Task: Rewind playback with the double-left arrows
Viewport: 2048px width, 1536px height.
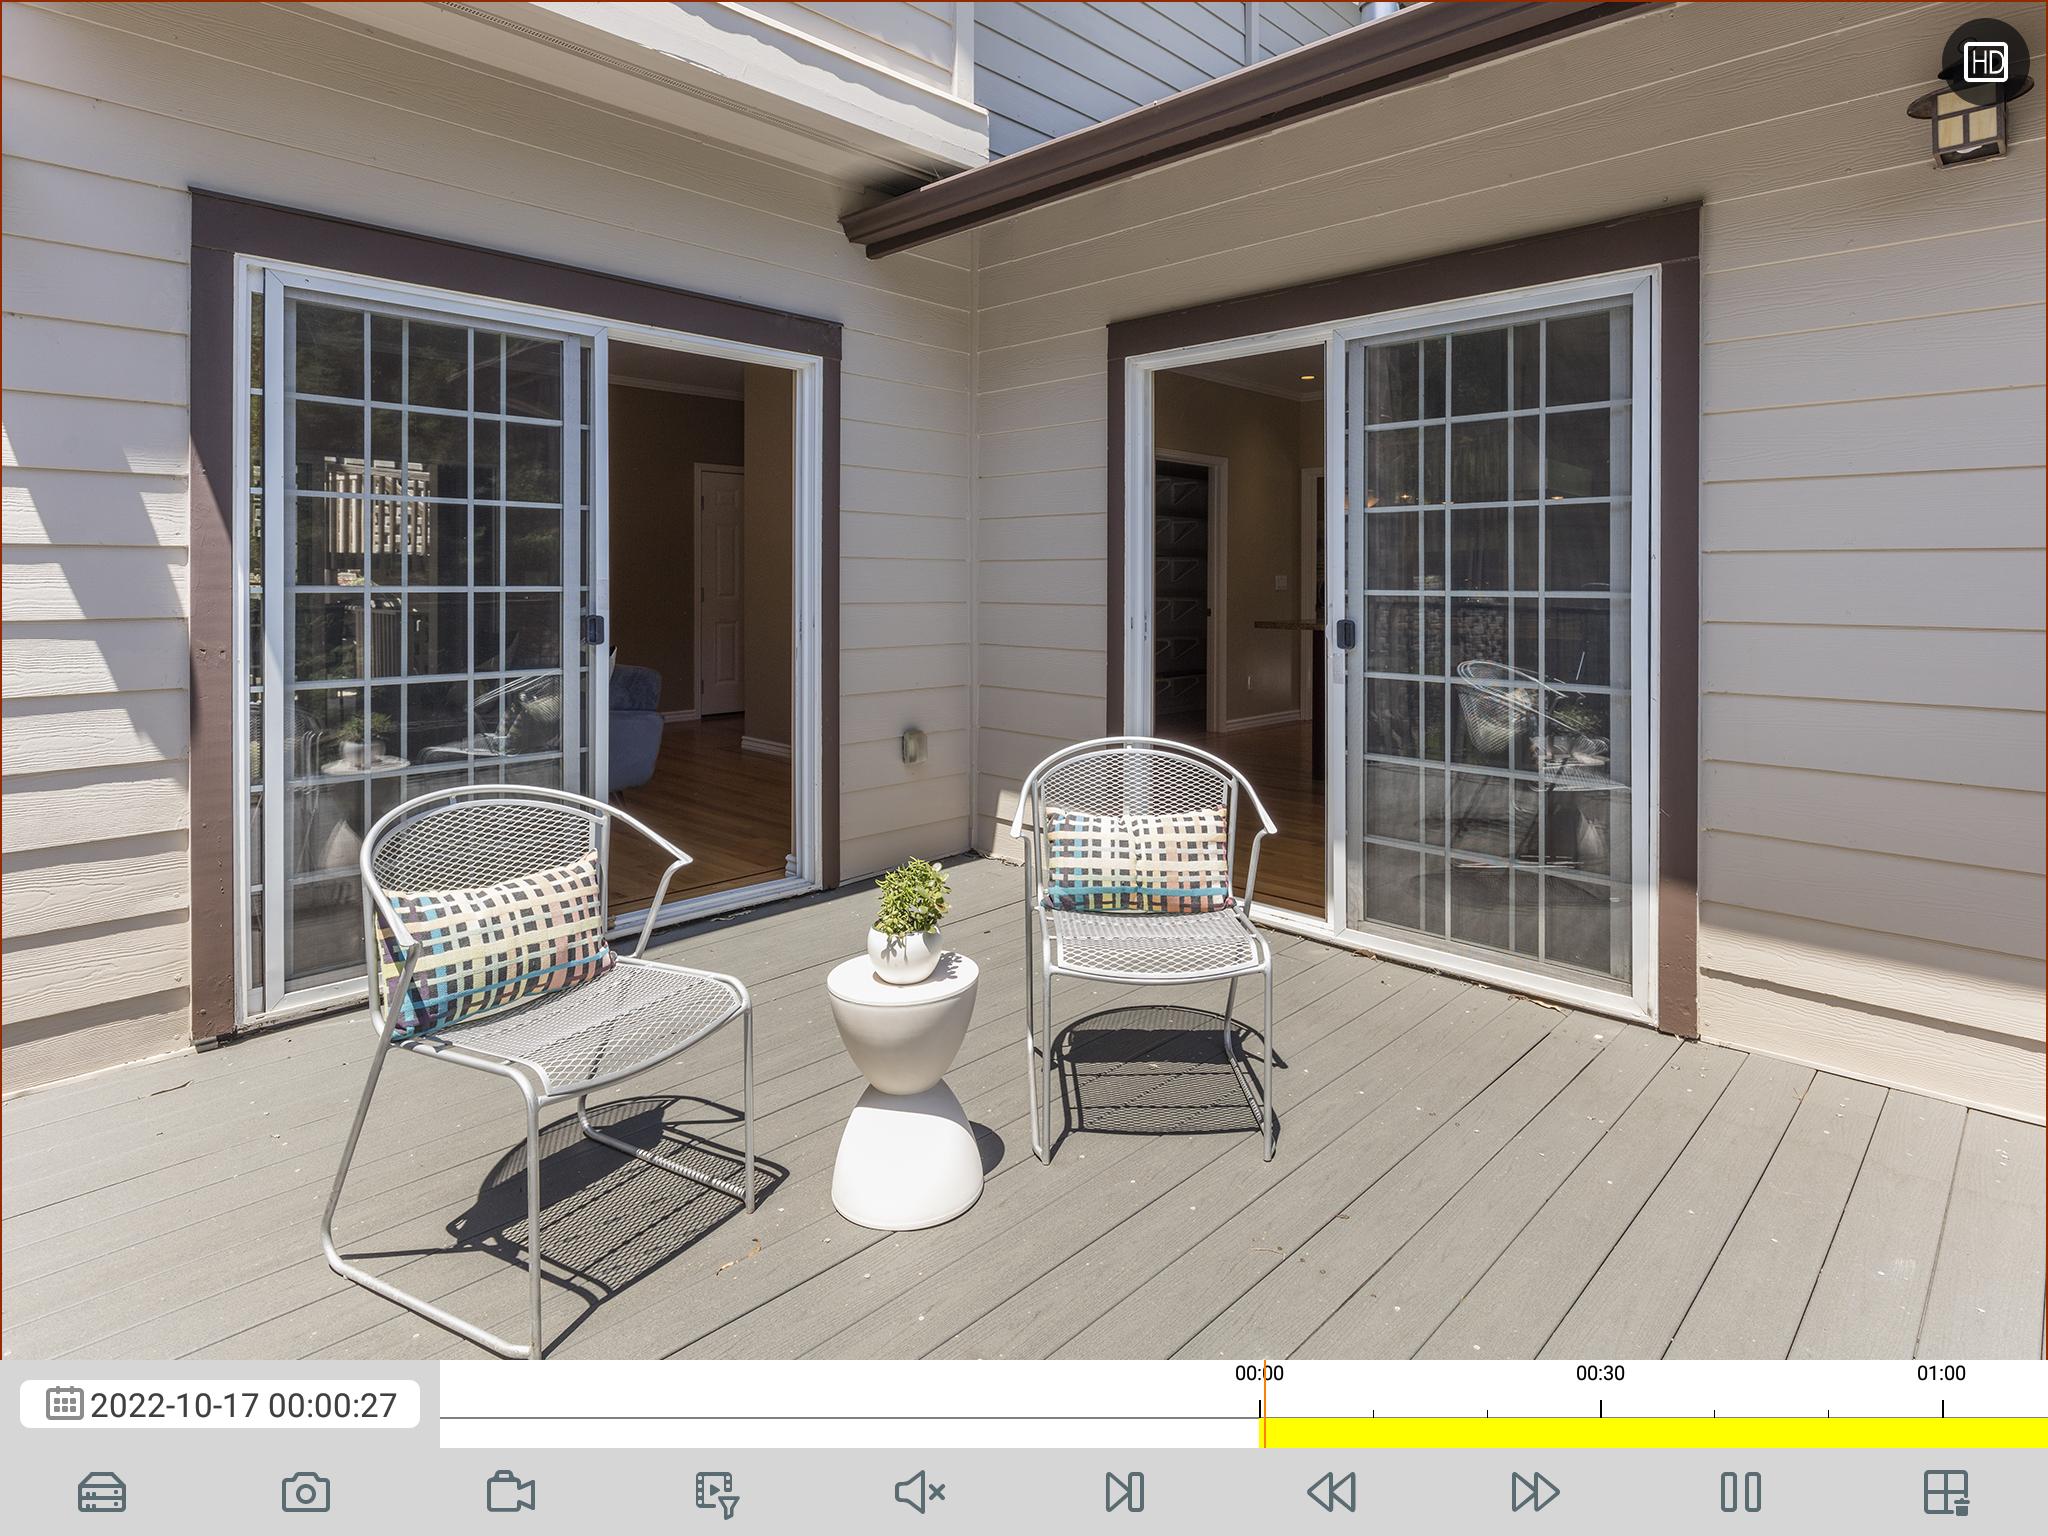Action: [x=1331, y=1492]
